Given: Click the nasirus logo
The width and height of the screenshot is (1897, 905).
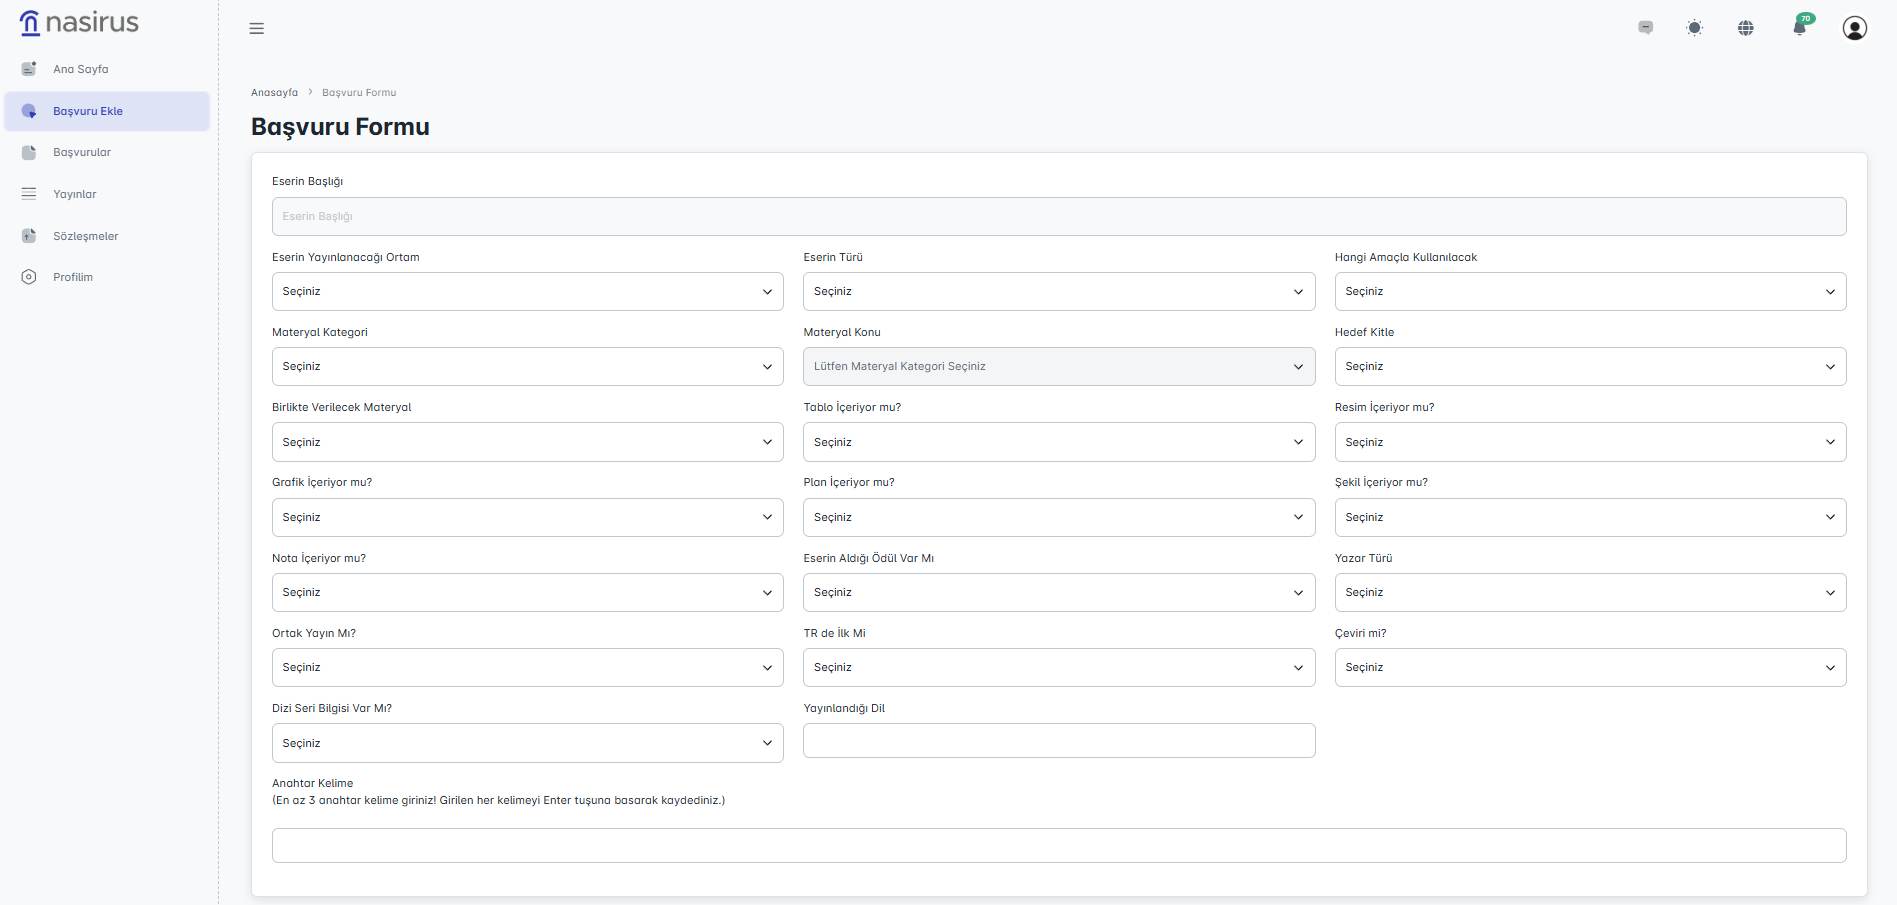Looking at the screenshot, I should (80, 23).
